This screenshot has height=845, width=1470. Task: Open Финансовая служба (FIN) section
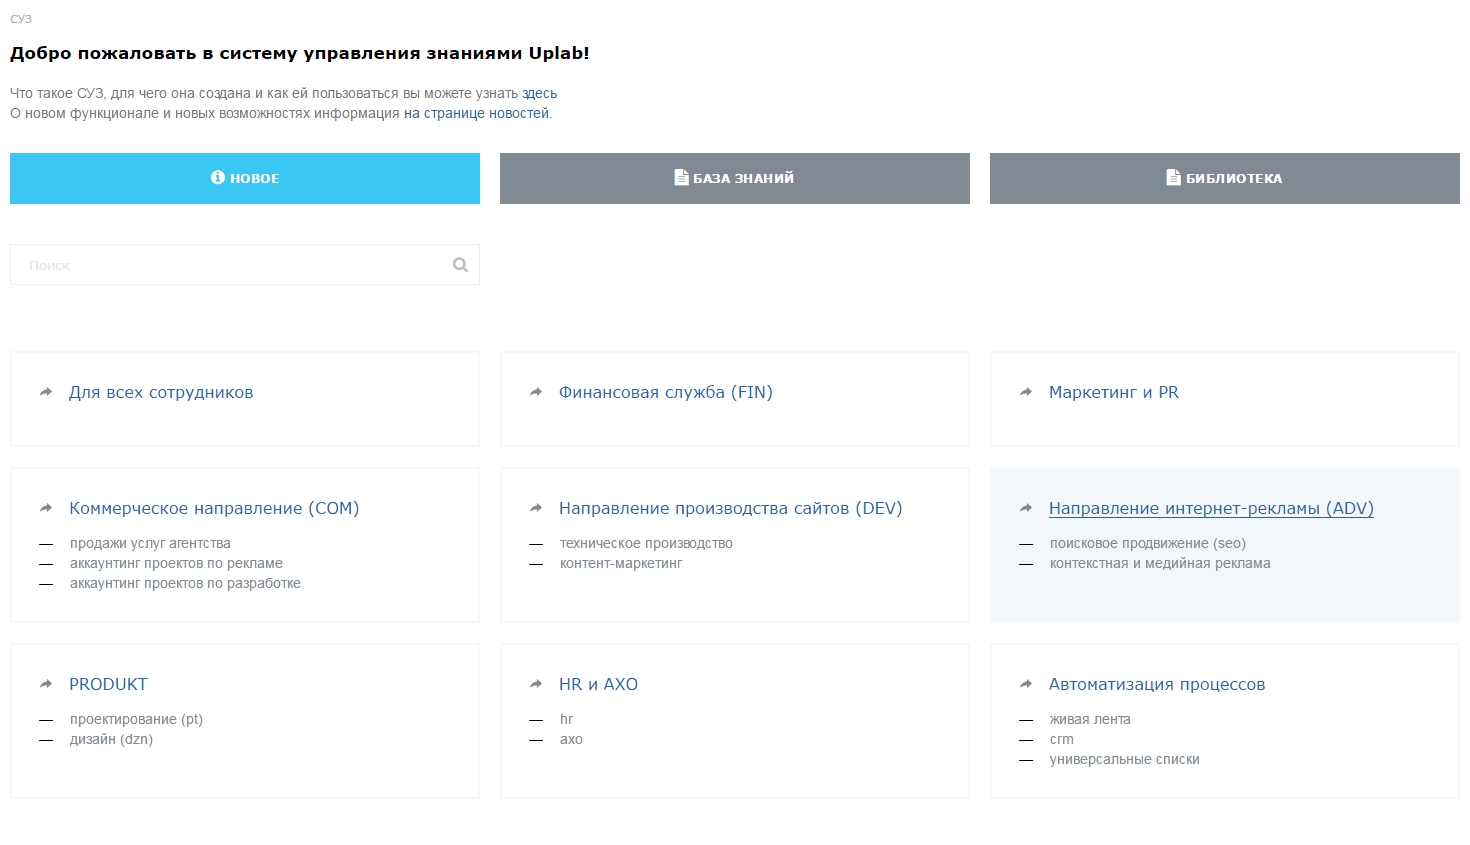[666, 392]
